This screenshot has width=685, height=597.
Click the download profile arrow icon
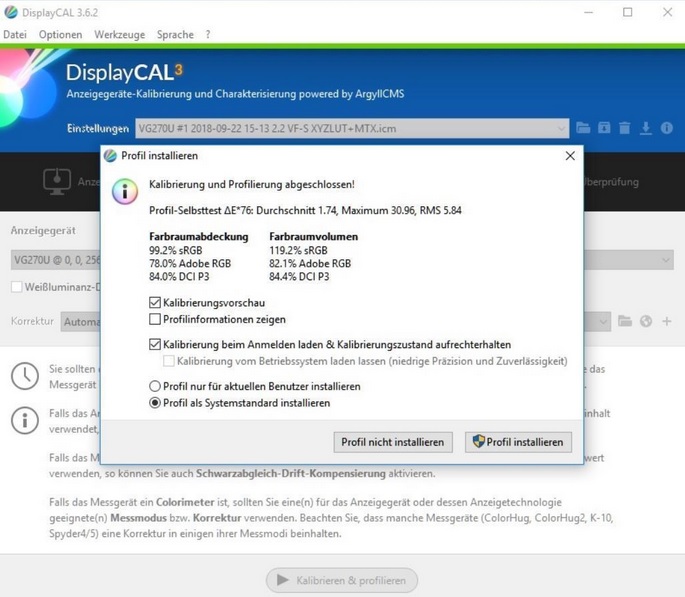pyautogui.click(x=646, y=128)
